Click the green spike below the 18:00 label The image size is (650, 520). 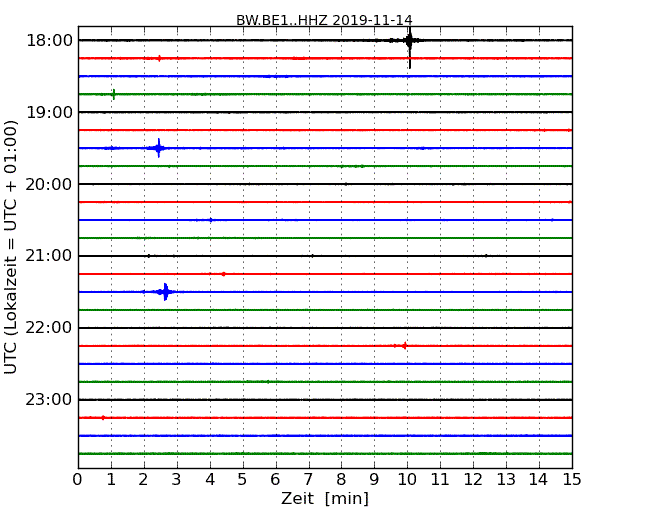(114, 95)
